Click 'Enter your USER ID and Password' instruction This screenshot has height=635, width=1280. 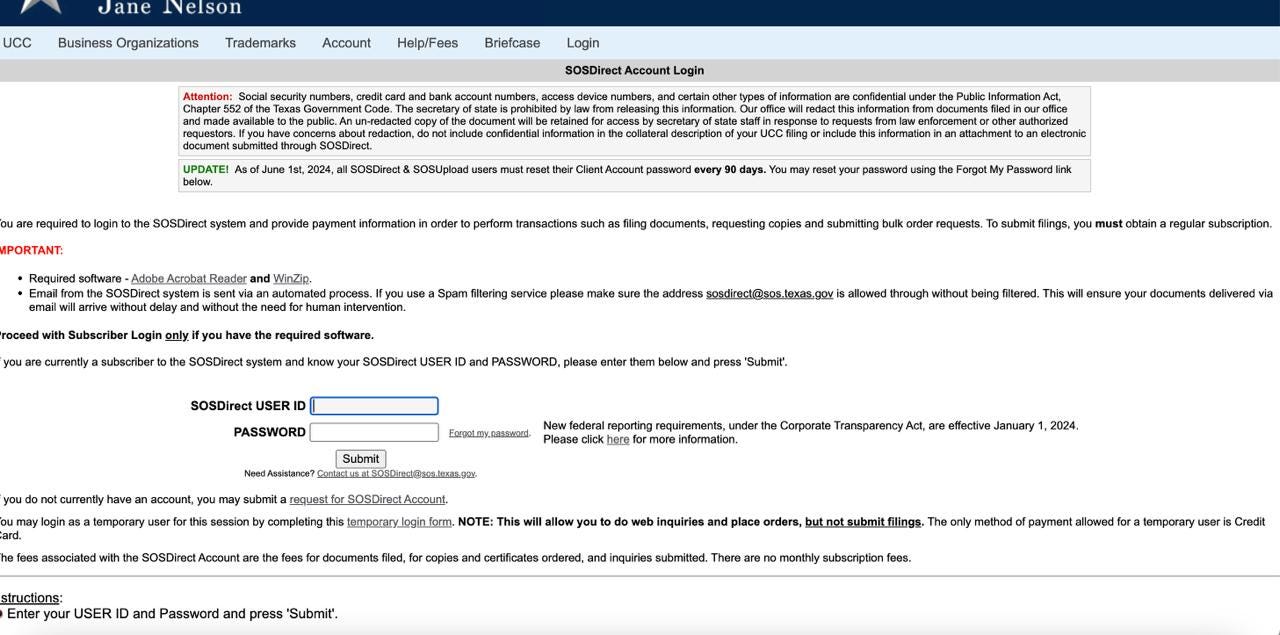(x=172, y=614)
